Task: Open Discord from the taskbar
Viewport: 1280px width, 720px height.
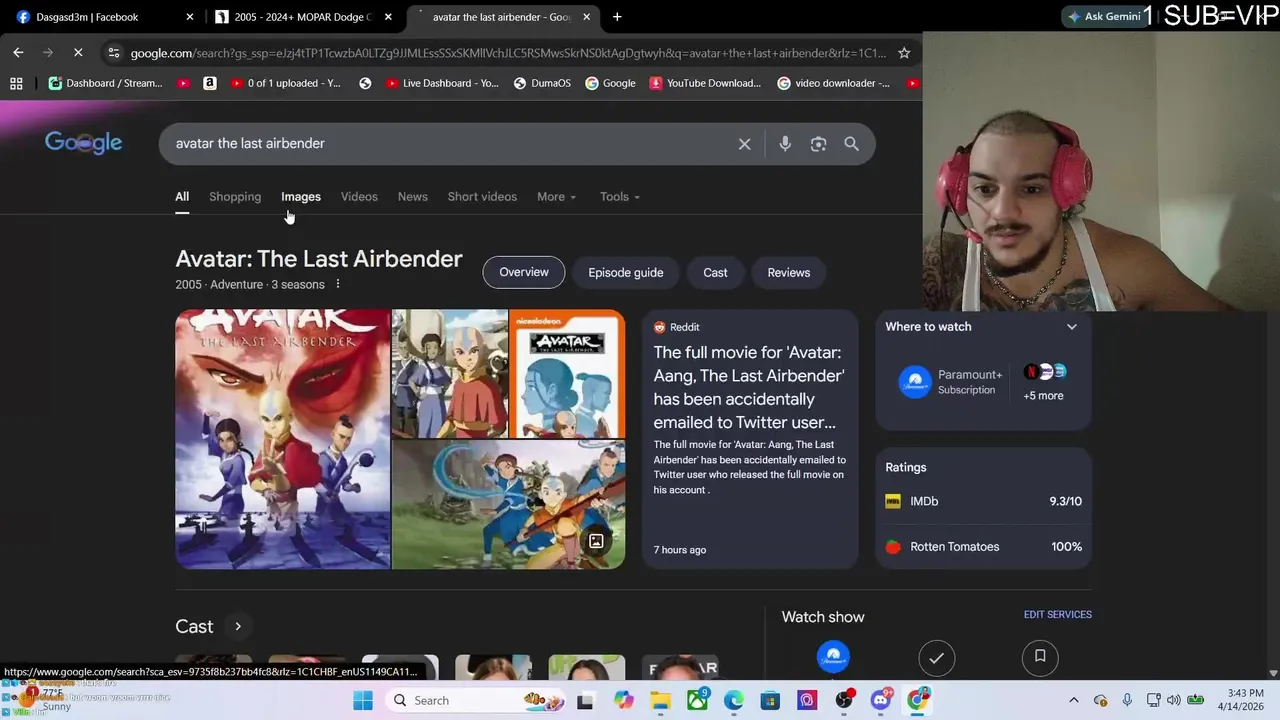Action: click(881, 700)
